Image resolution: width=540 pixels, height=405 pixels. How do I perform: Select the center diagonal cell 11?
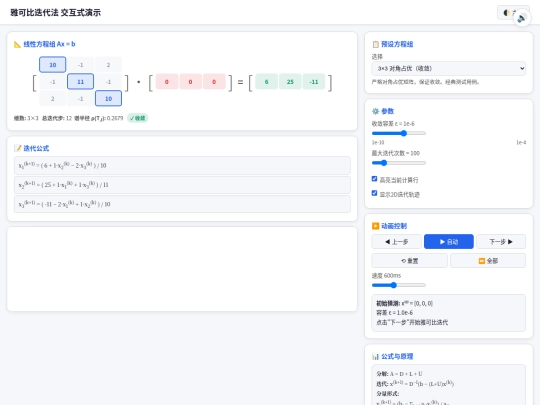(80, 82)
